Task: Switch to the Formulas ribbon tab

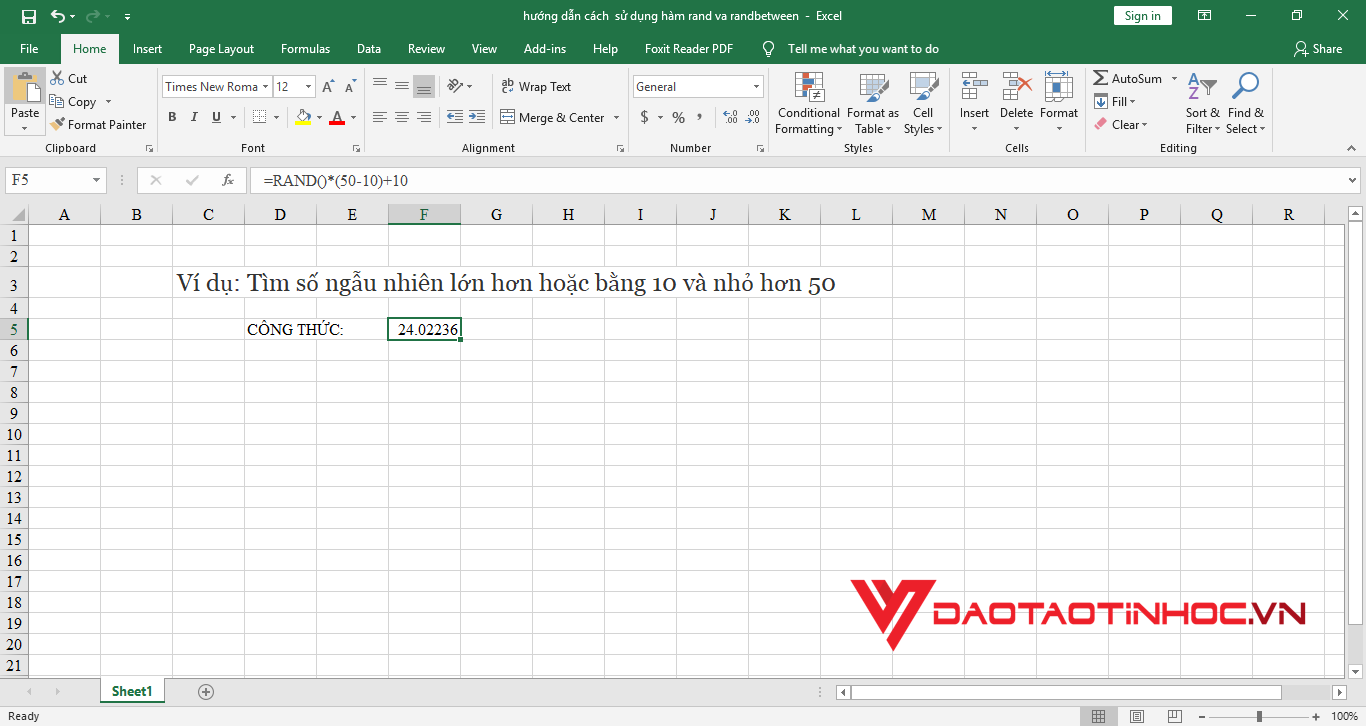Action: 305,48
